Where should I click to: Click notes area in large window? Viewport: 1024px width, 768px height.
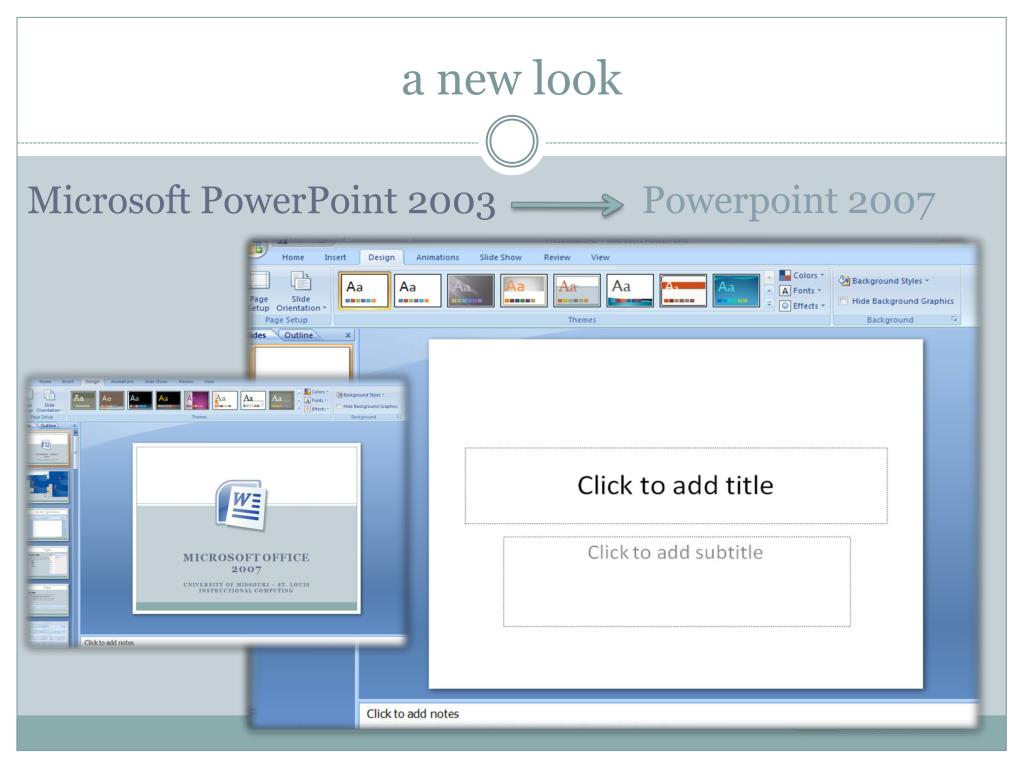(x=669, y=714)
